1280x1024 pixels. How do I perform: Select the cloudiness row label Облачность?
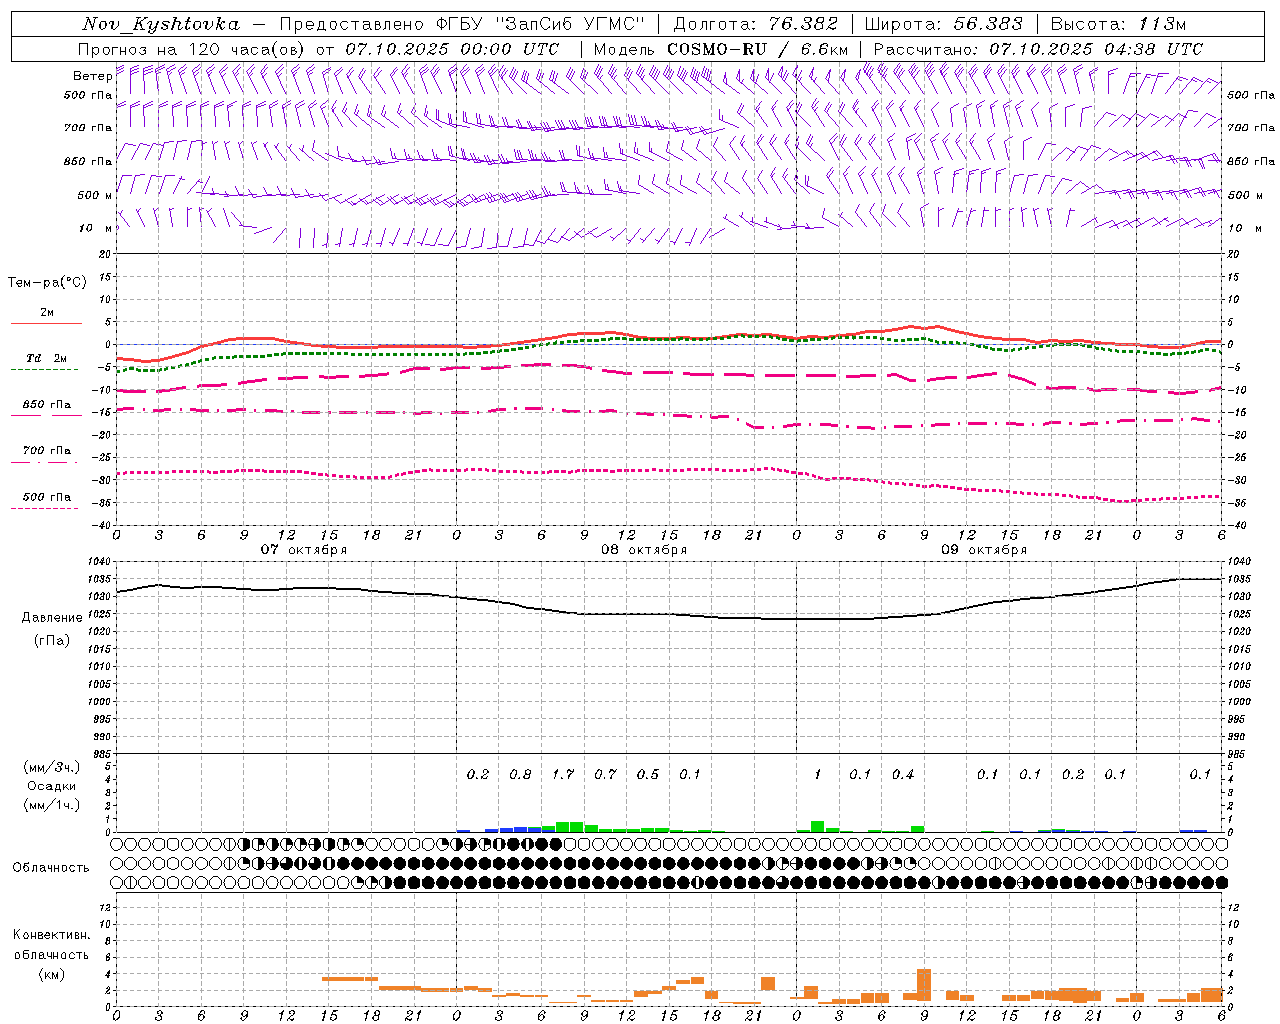(51, 867)
